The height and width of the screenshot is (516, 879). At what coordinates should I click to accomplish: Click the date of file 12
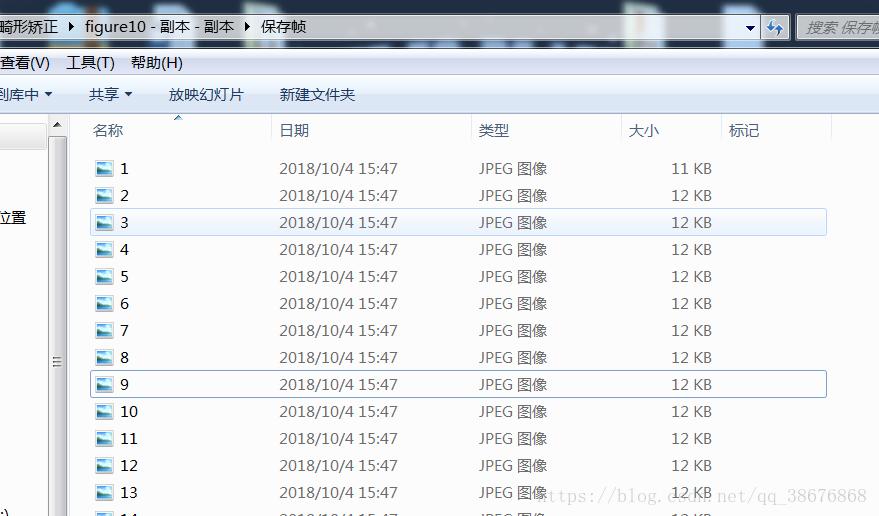(338, 466)
